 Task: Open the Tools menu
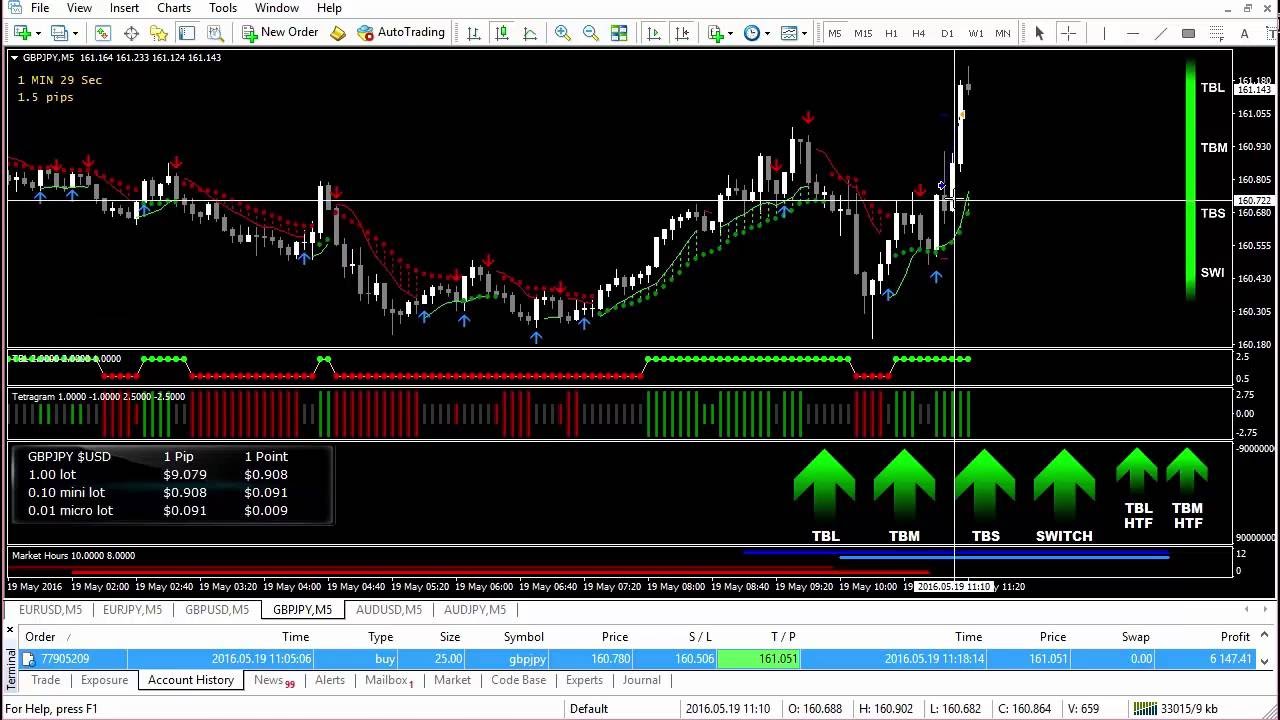pos(223,8)
